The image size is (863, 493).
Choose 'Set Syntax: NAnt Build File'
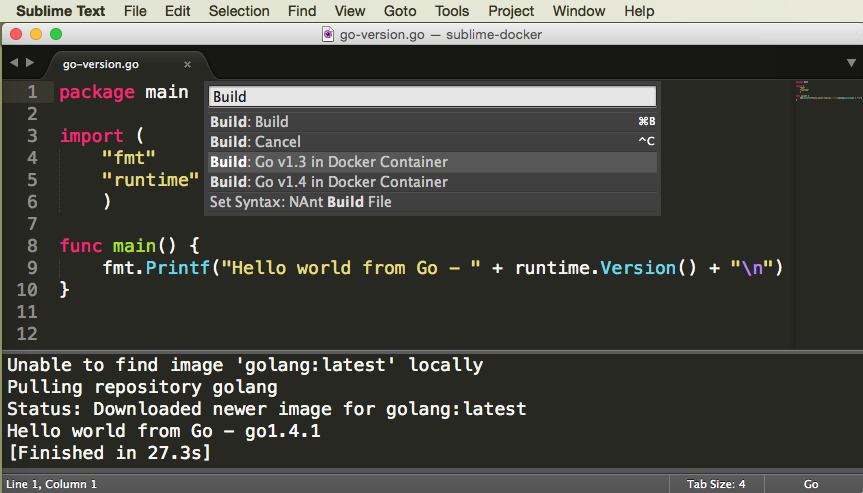(433, 202)
